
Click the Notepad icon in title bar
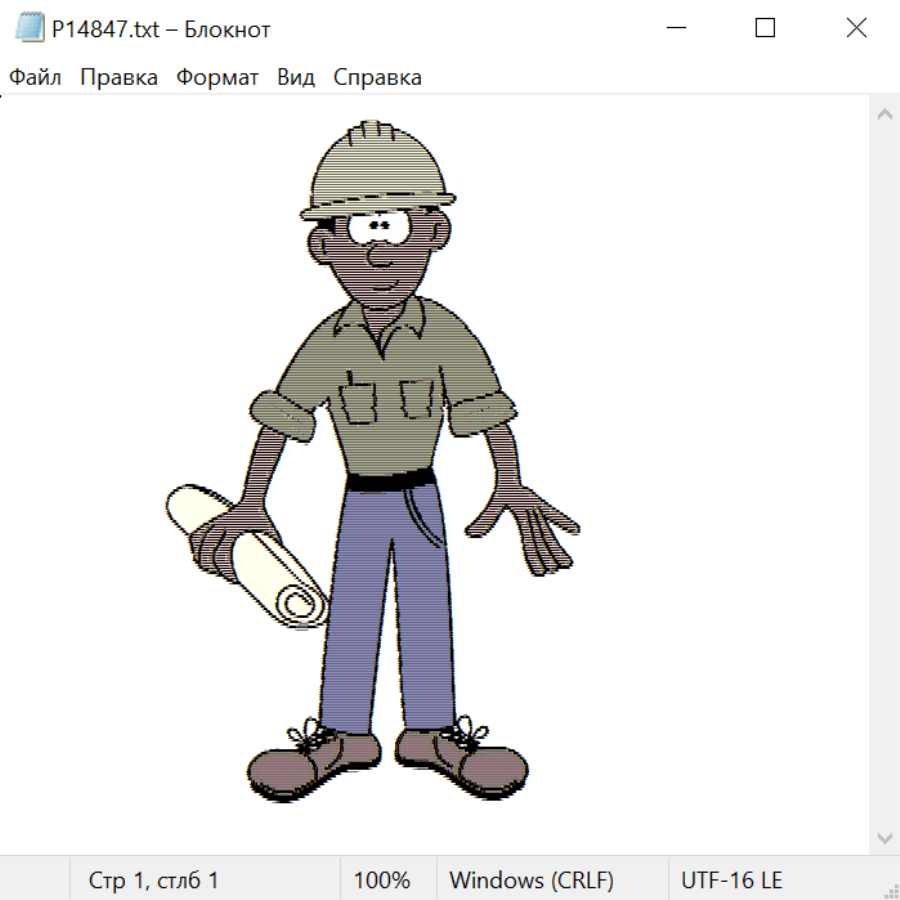pyautogui.click(x=28, y=28)
